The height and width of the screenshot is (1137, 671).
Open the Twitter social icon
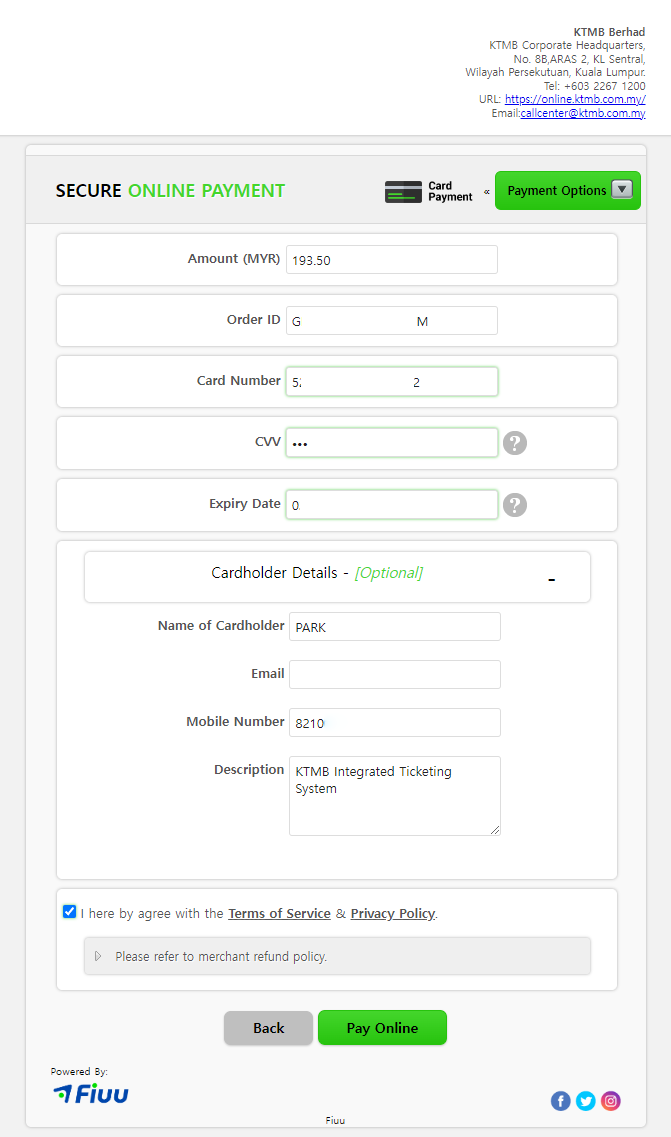coord(585,1101)
